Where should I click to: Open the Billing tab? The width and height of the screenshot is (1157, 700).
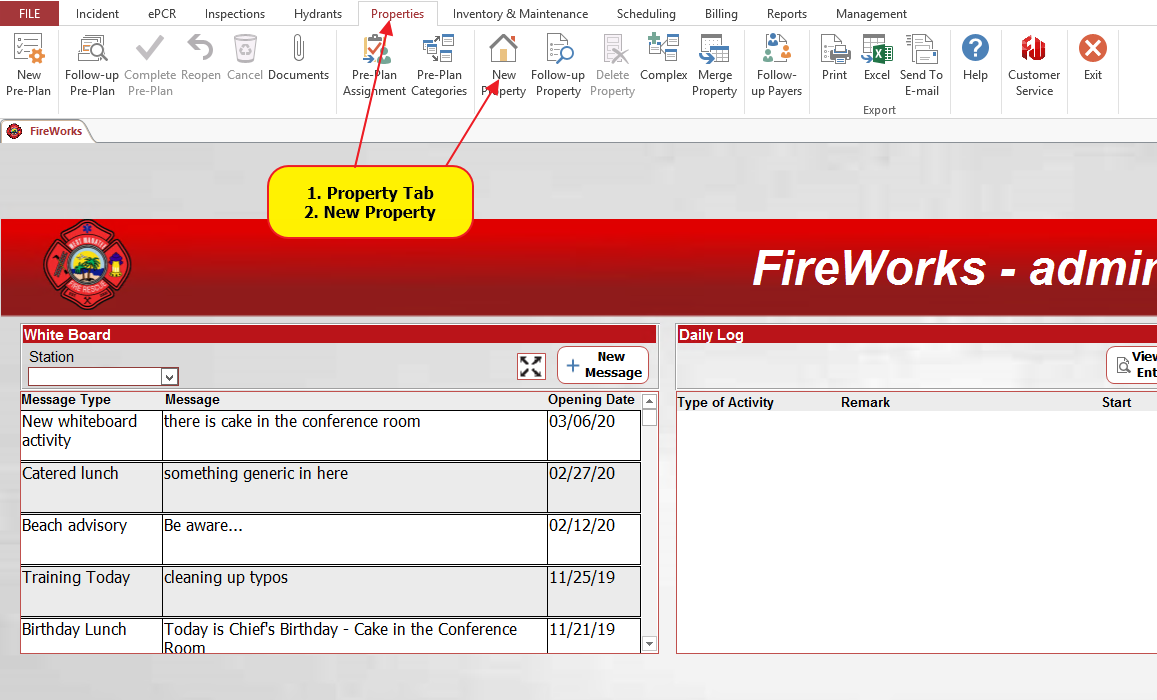[x=721, y=13]
